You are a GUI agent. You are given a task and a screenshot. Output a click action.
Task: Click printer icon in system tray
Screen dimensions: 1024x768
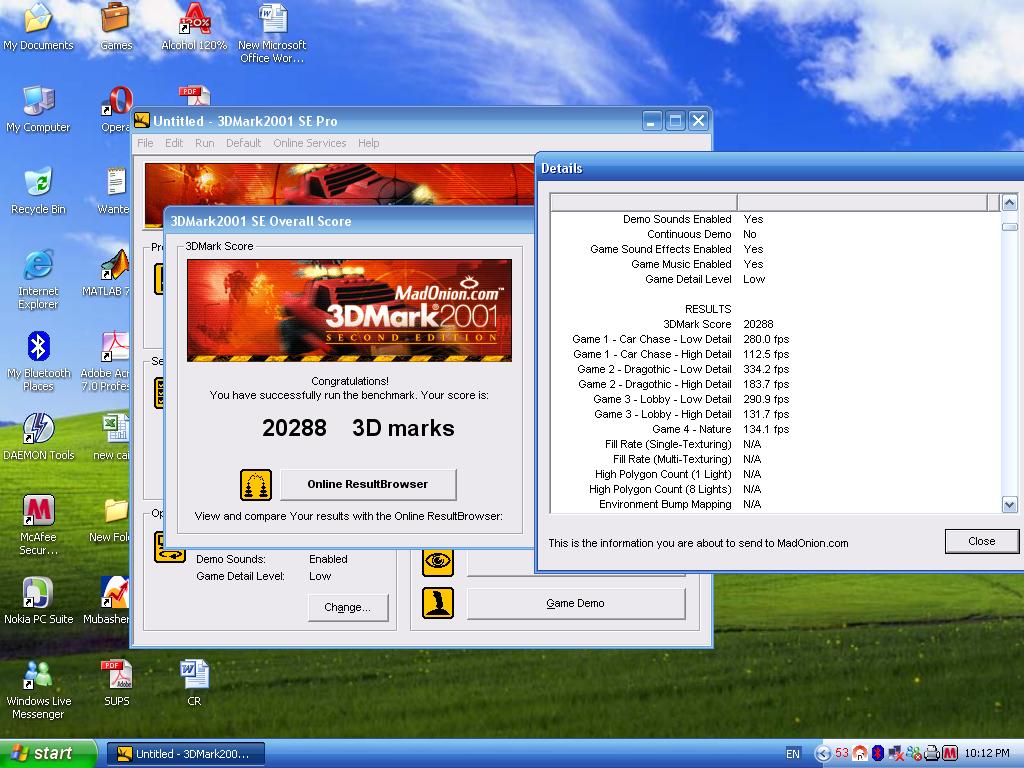coord(933,753)
